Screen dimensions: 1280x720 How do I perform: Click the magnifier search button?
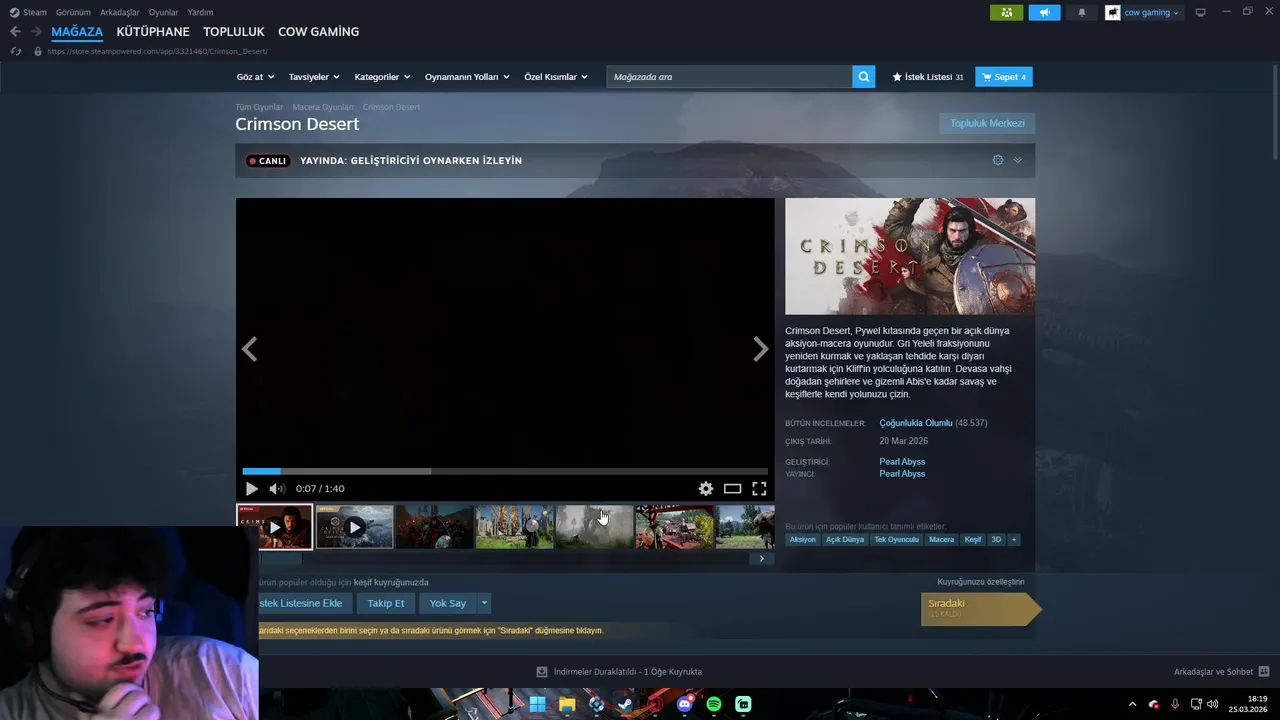(864, 77)
